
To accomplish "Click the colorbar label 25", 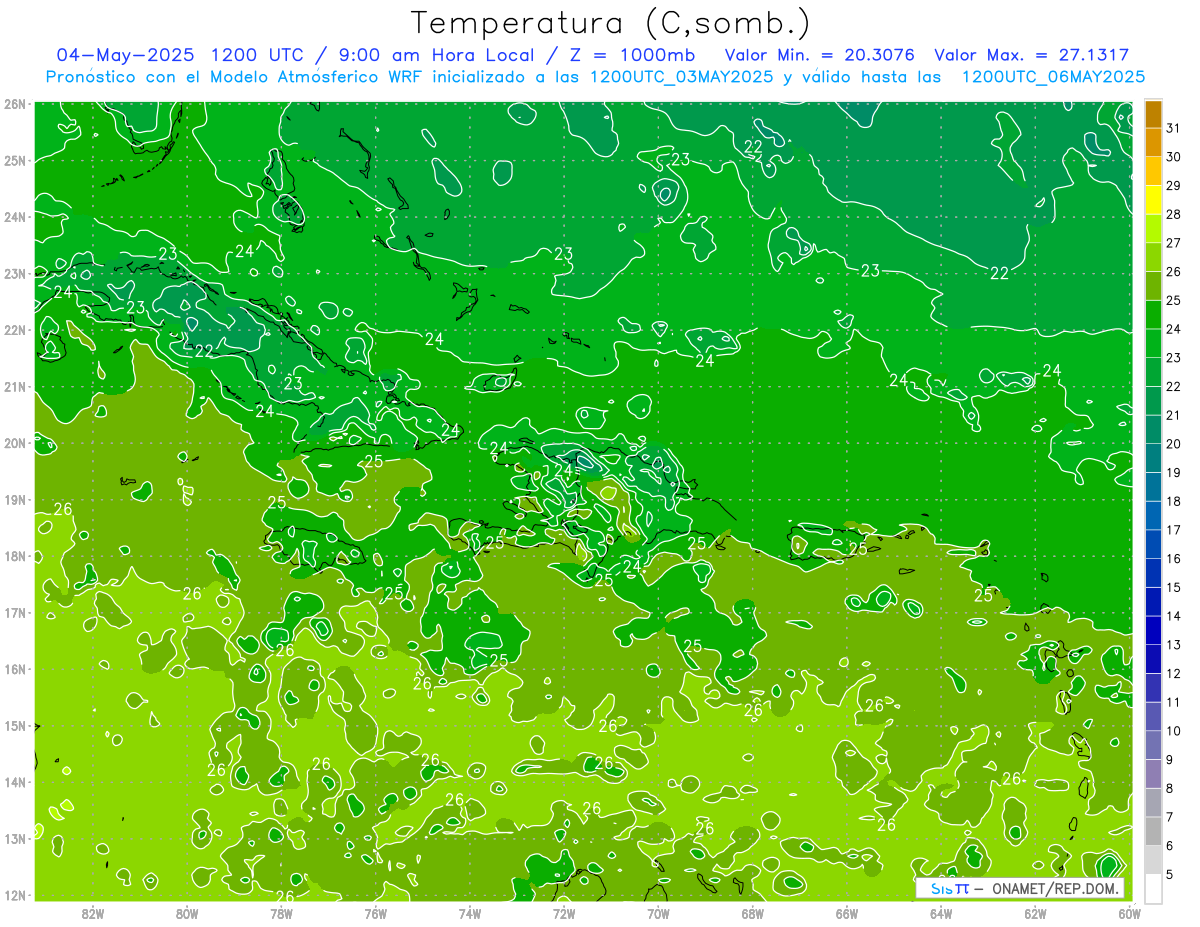I will click(1174, 300).
